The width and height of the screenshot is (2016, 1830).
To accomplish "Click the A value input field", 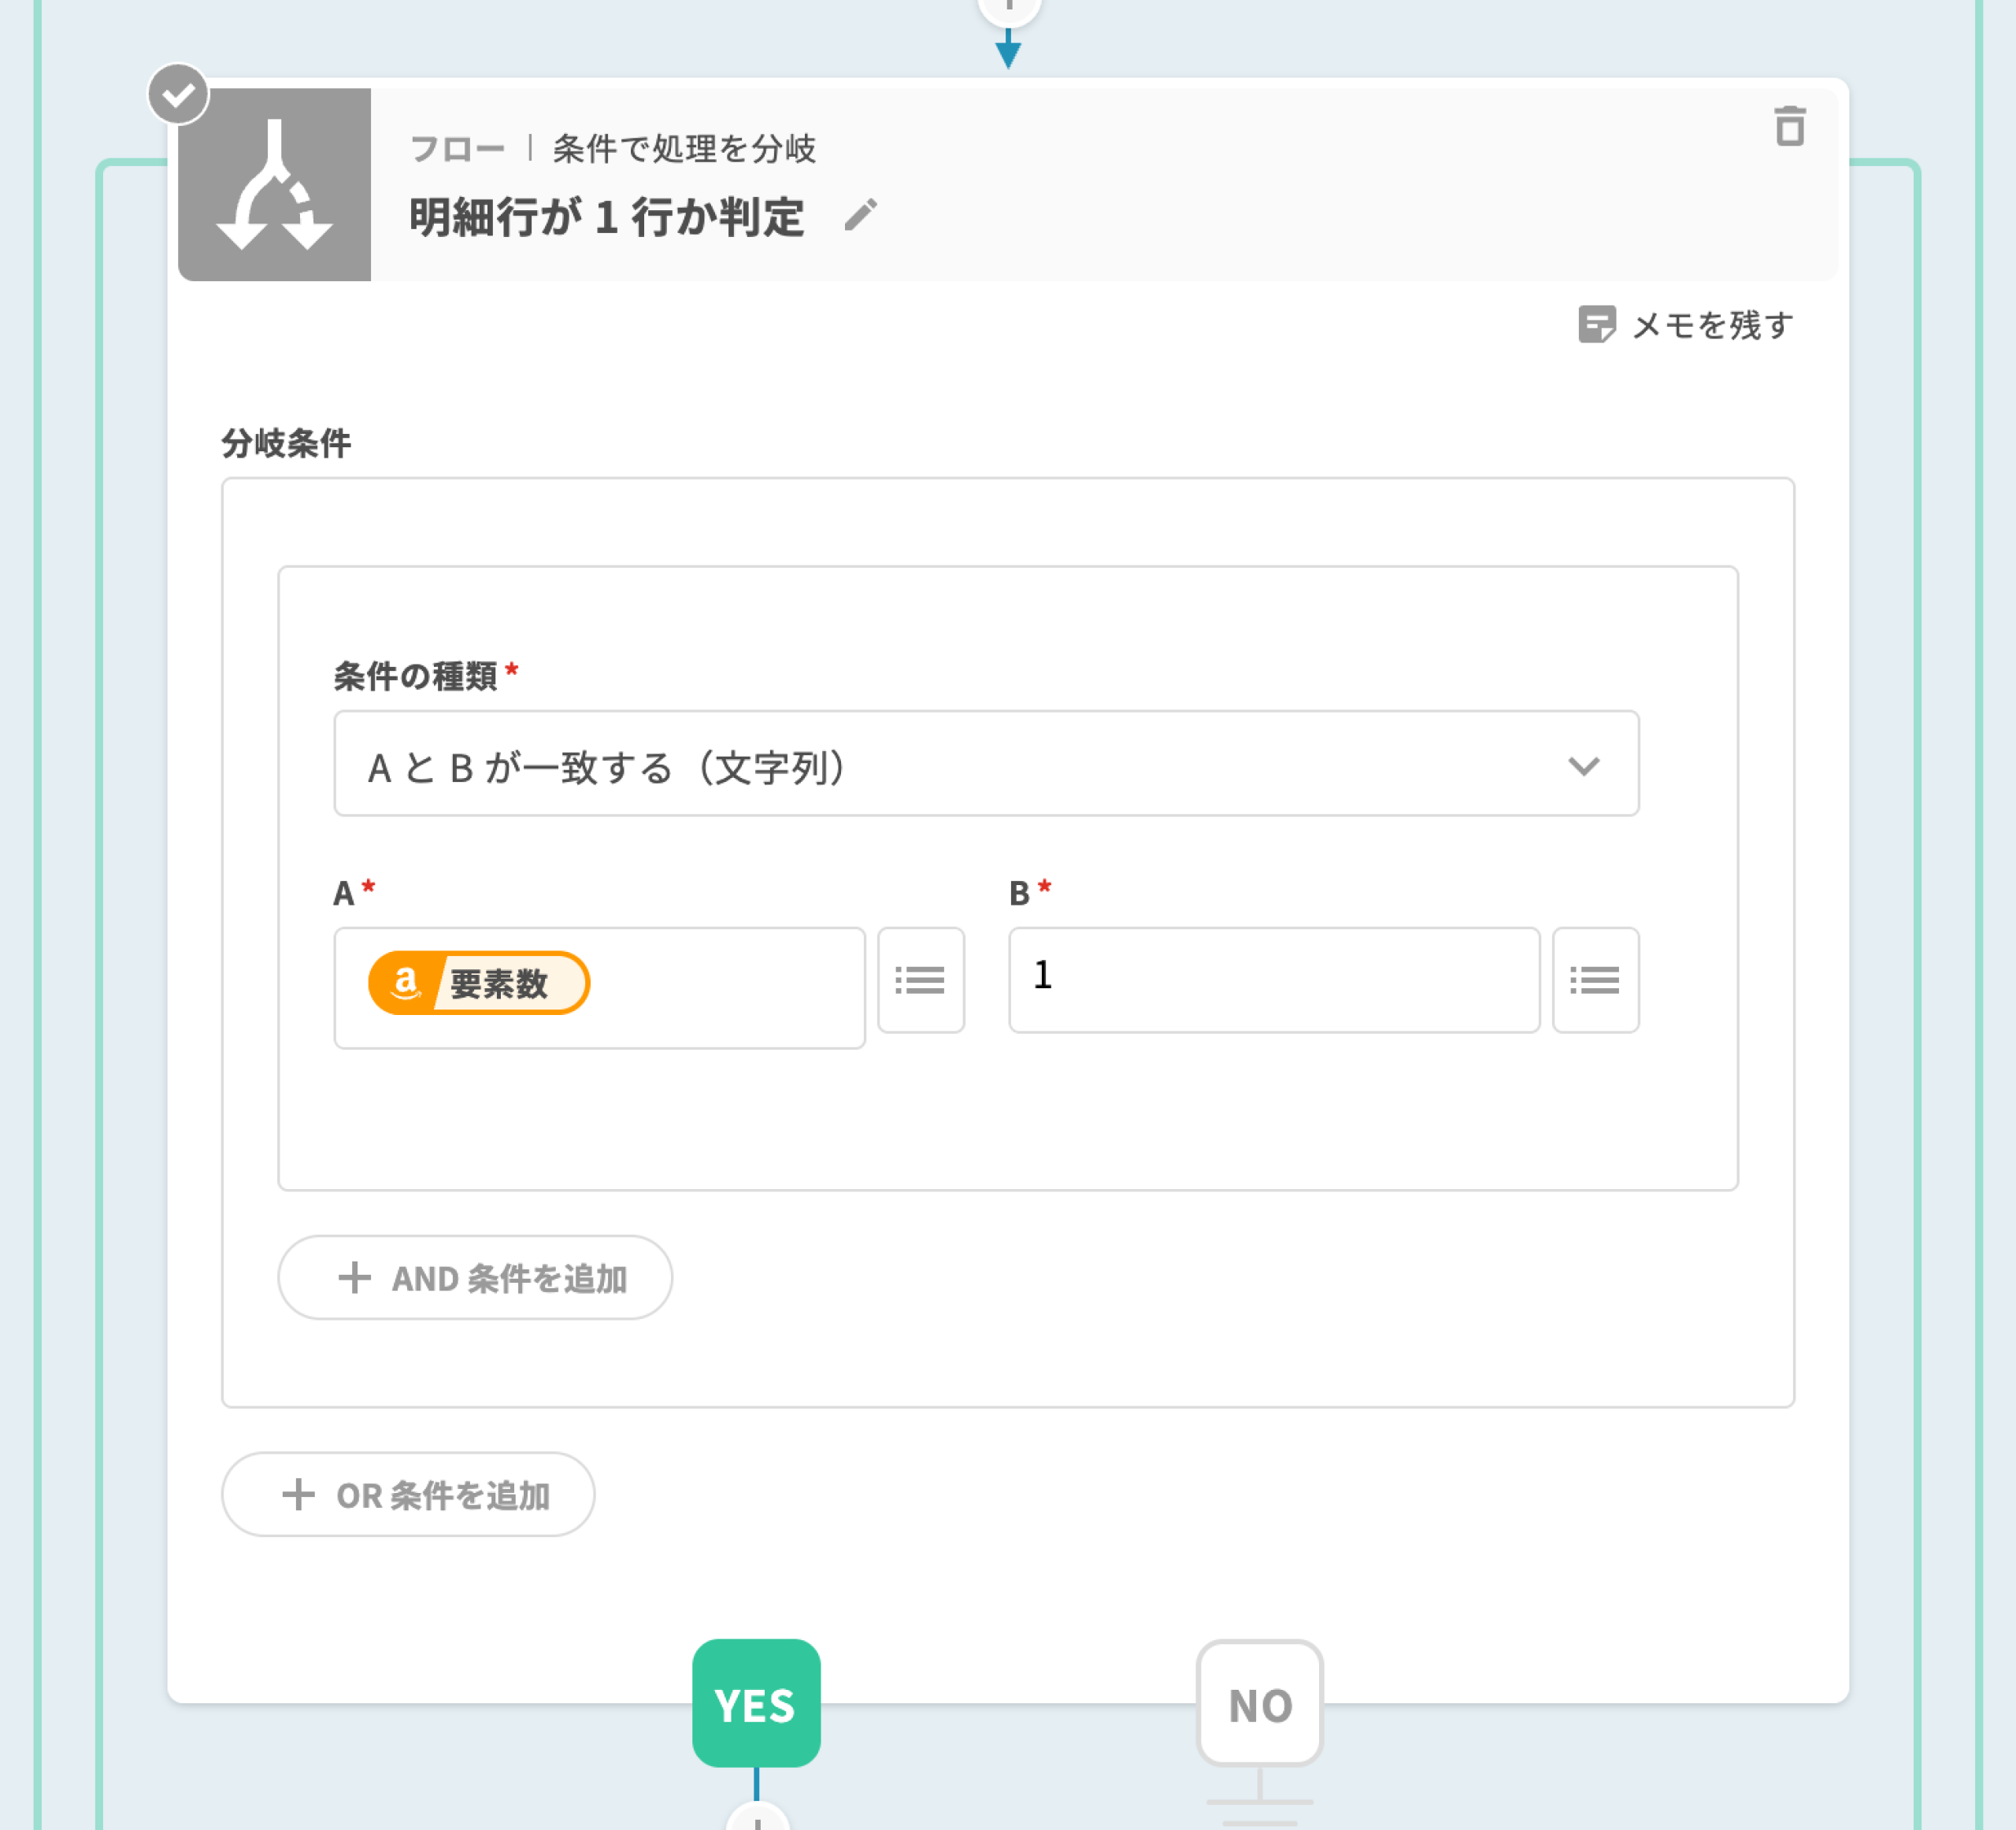I will pyautogui.click(x=720, y=987).
